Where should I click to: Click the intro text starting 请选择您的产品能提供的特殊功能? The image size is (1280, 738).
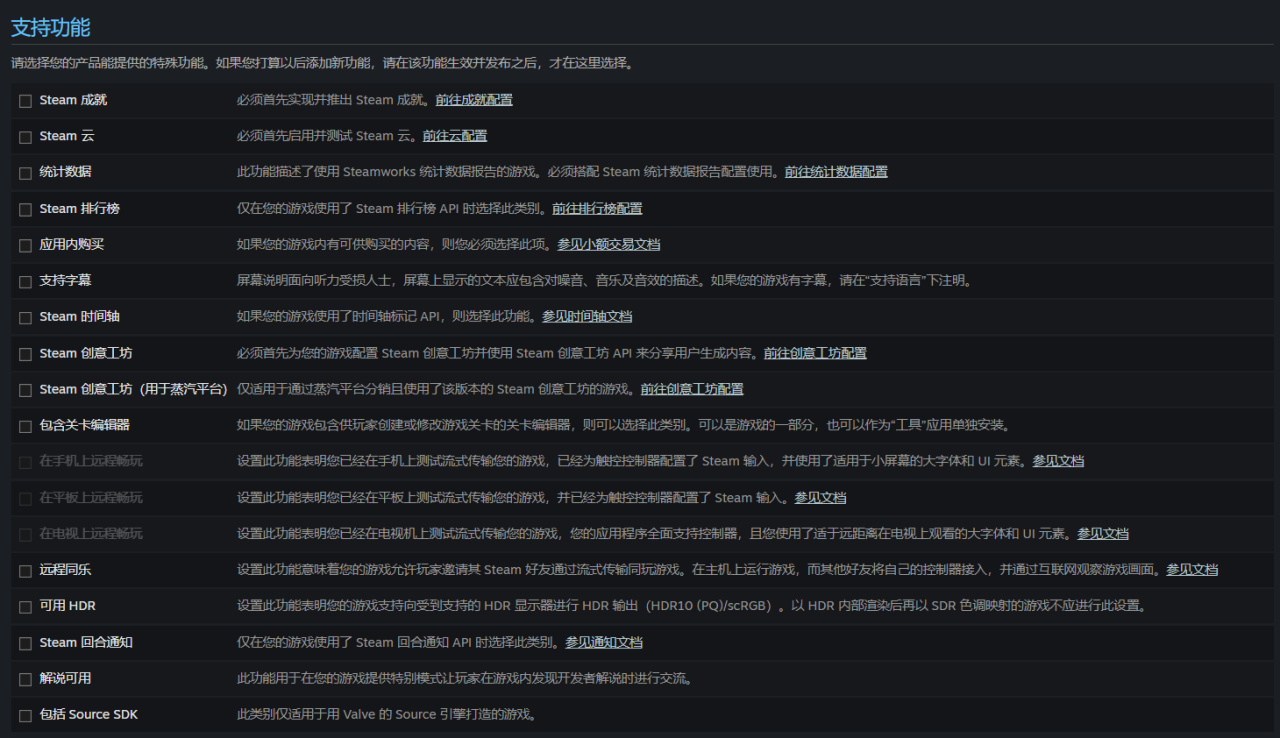[322, 63]
